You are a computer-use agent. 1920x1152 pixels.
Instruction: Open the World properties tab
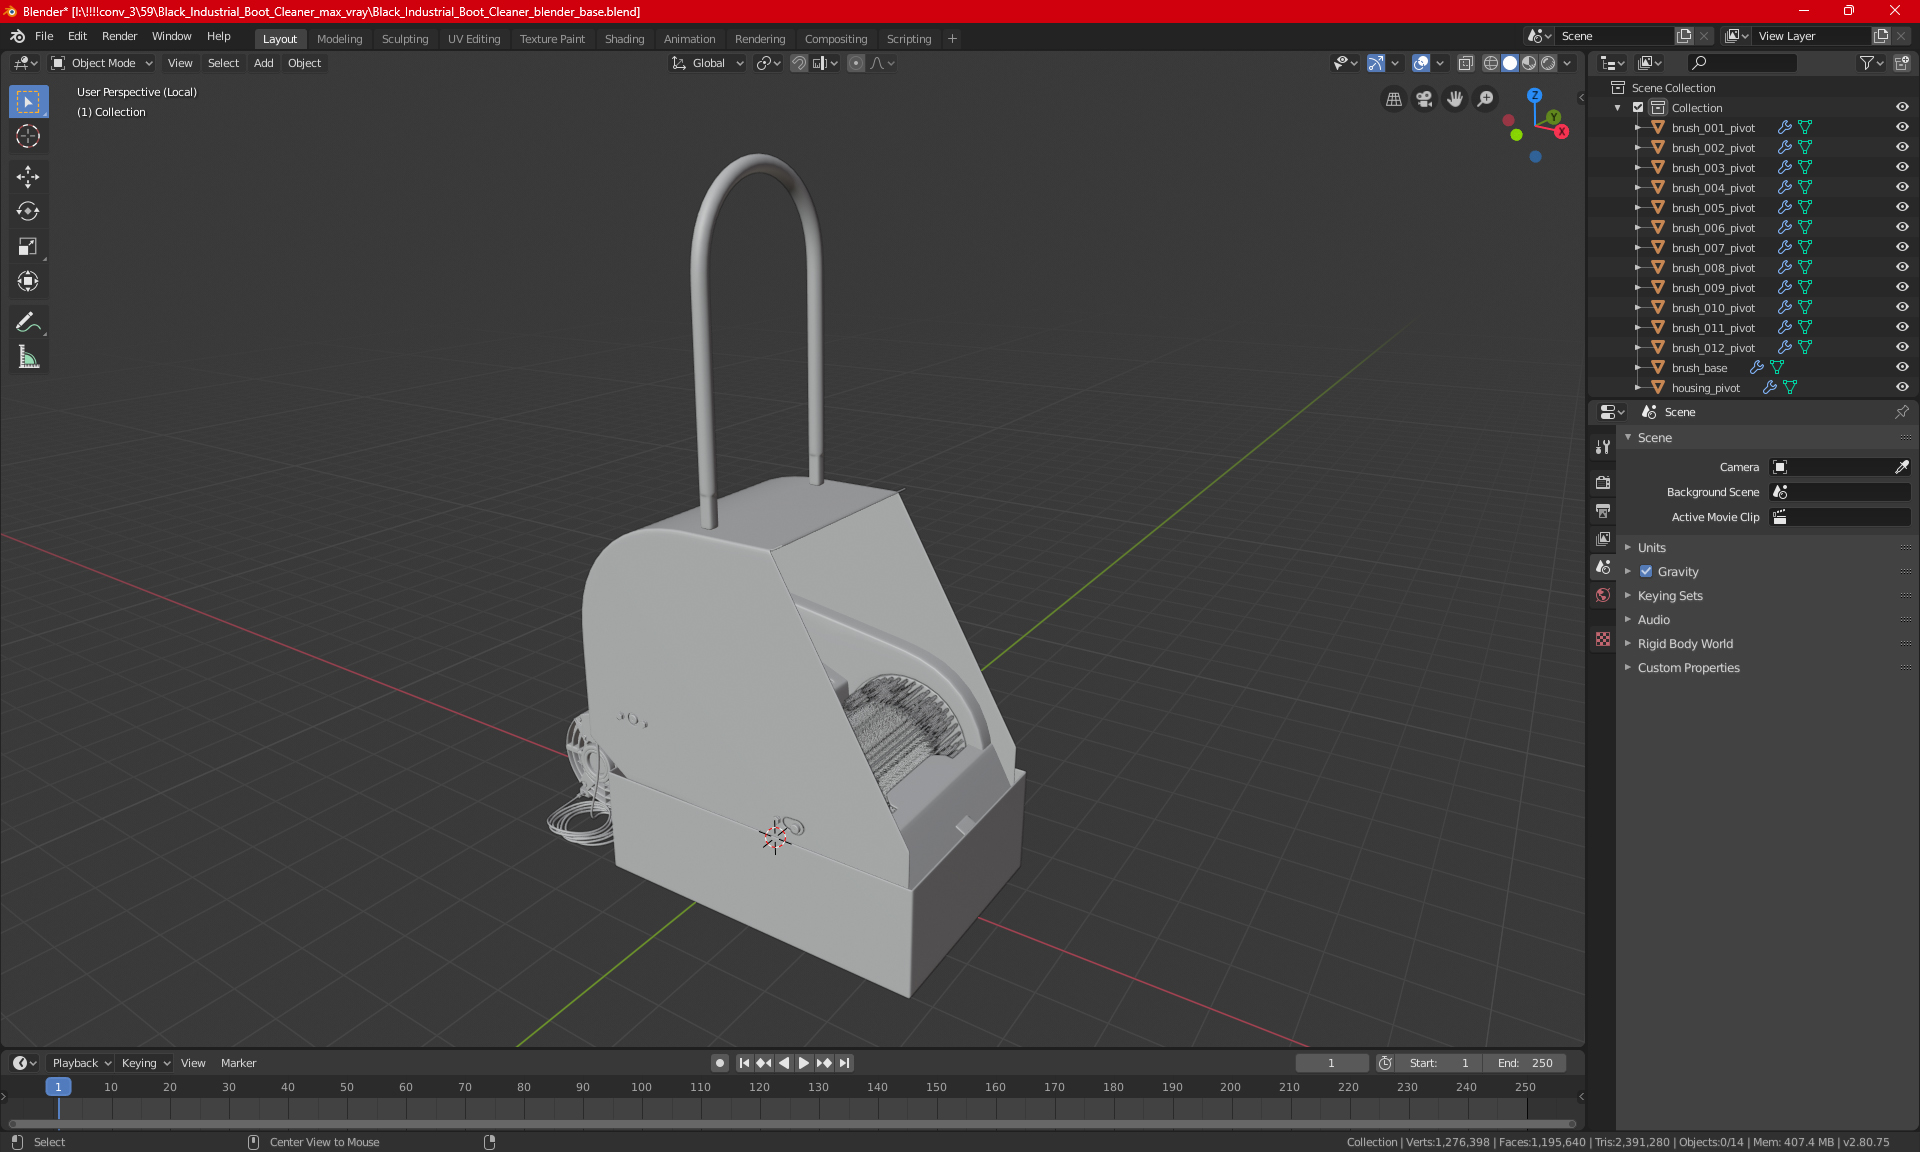(x=1603, y=595)
